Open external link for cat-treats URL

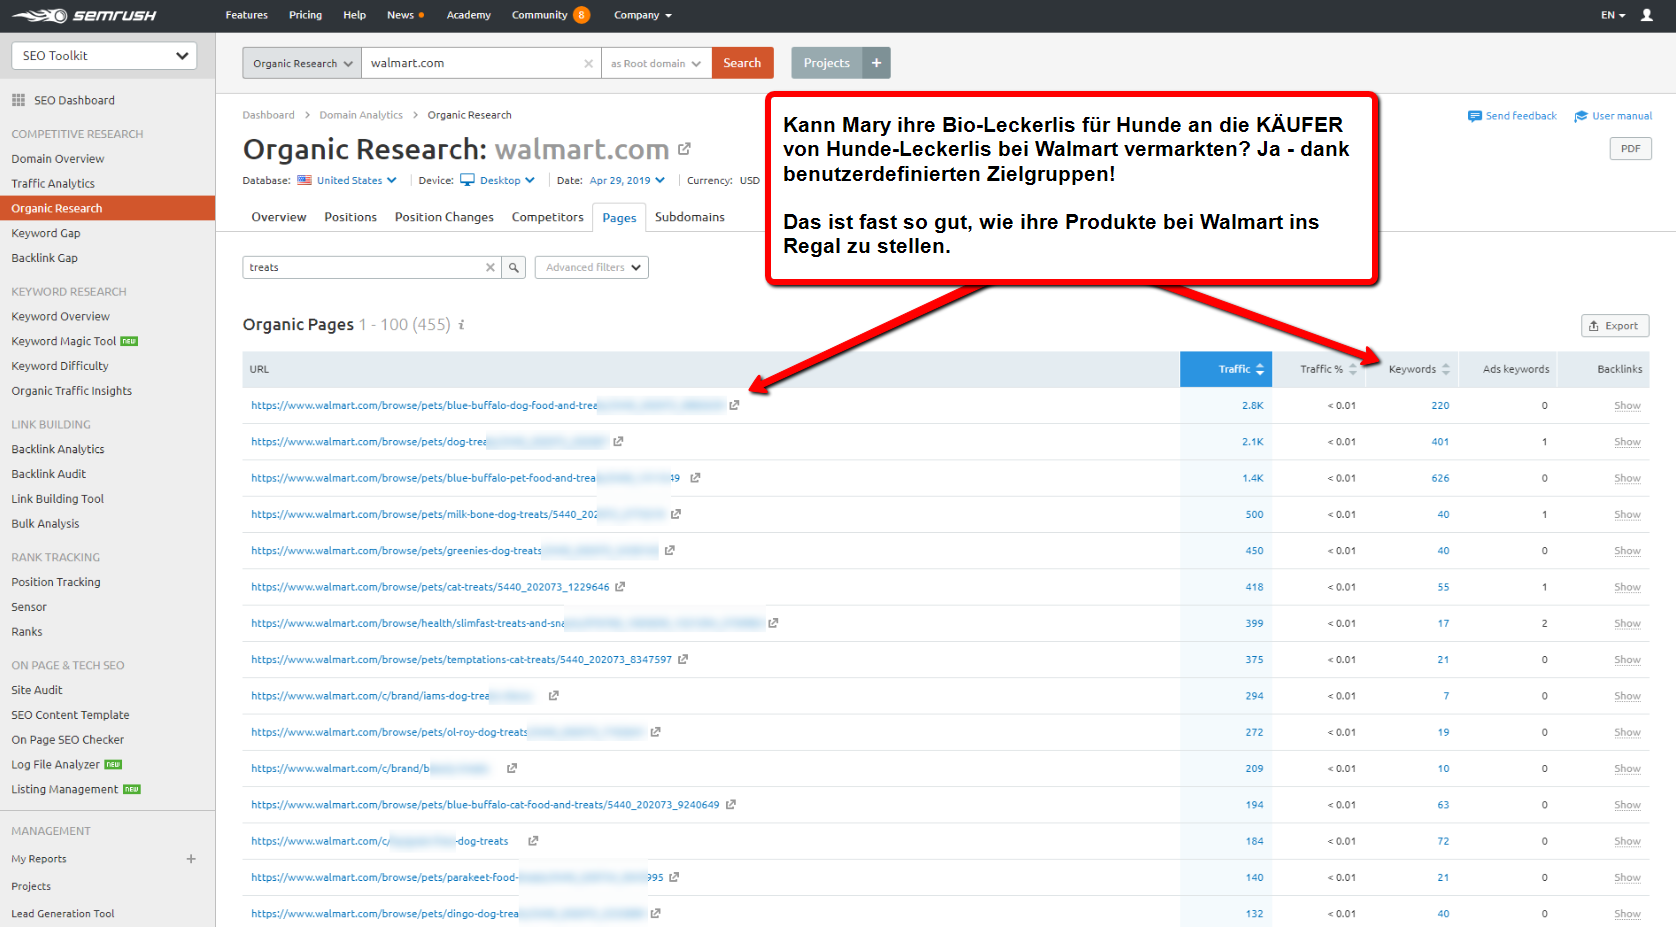pyautogui.click(x=620, y=587)
